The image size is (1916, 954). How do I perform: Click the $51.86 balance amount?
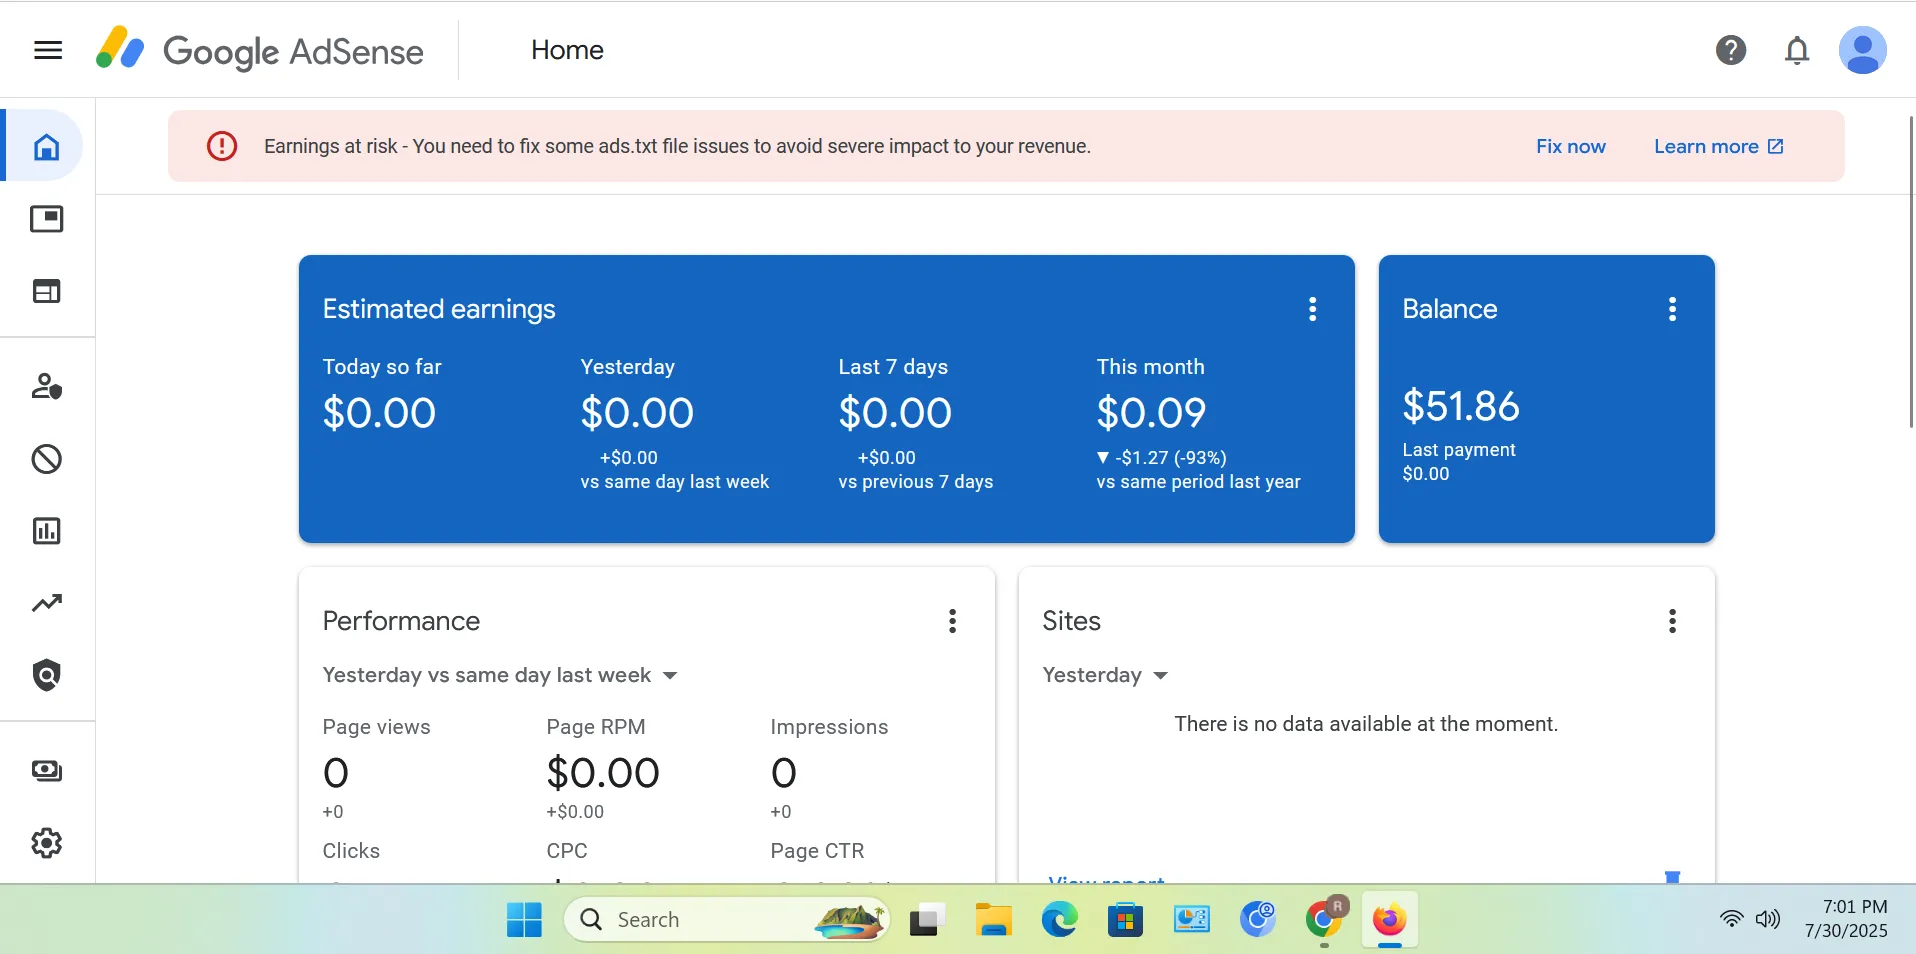1461,406
